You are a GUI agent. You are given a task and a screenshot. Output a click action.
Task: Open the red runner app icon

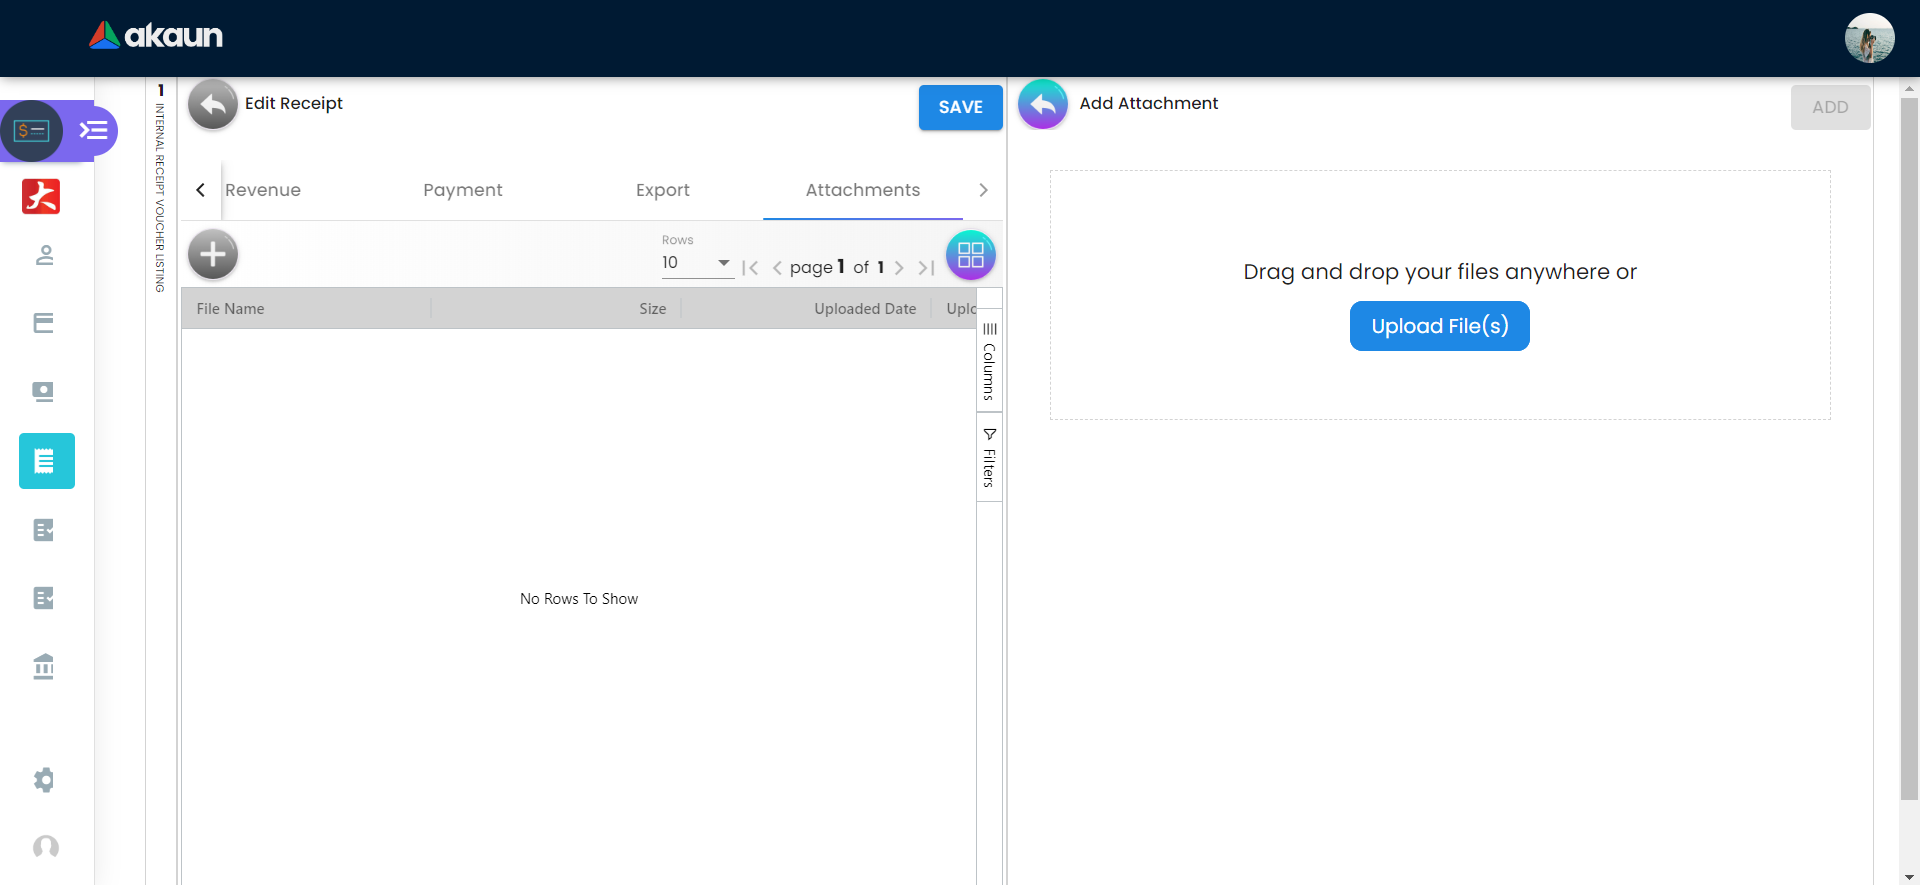(41, 196)
